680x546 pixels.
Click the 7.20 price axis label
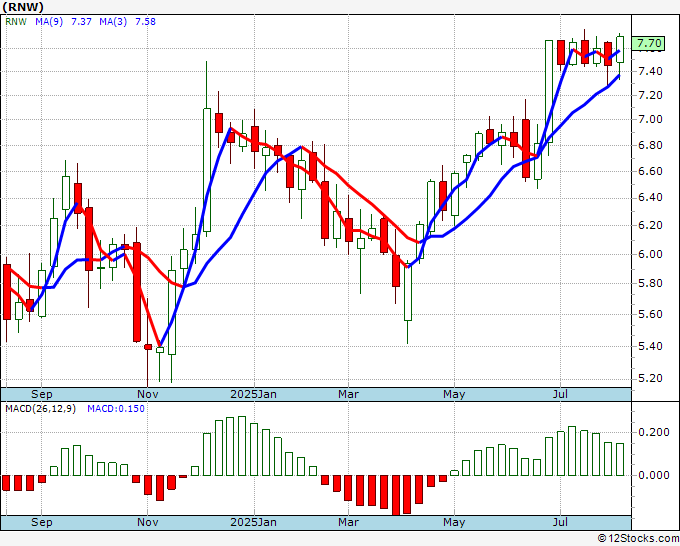(650, 95)
